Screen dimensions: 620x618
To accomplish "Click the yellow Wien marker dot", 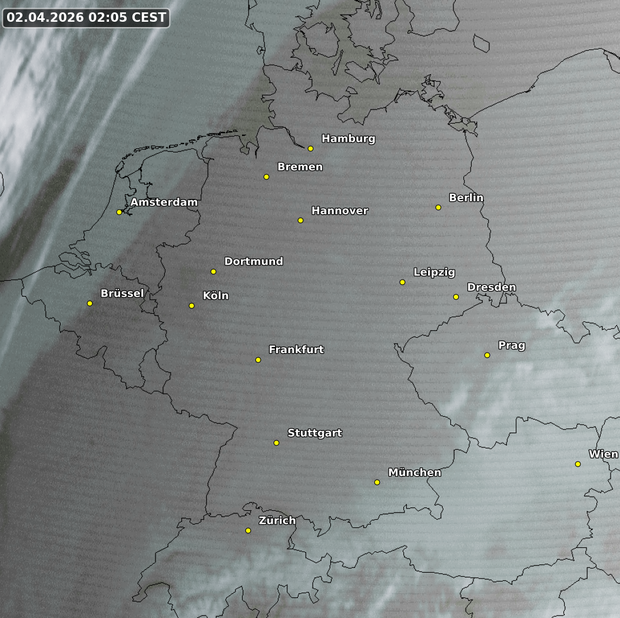I will pyautogui.click(x=578, y=463).
